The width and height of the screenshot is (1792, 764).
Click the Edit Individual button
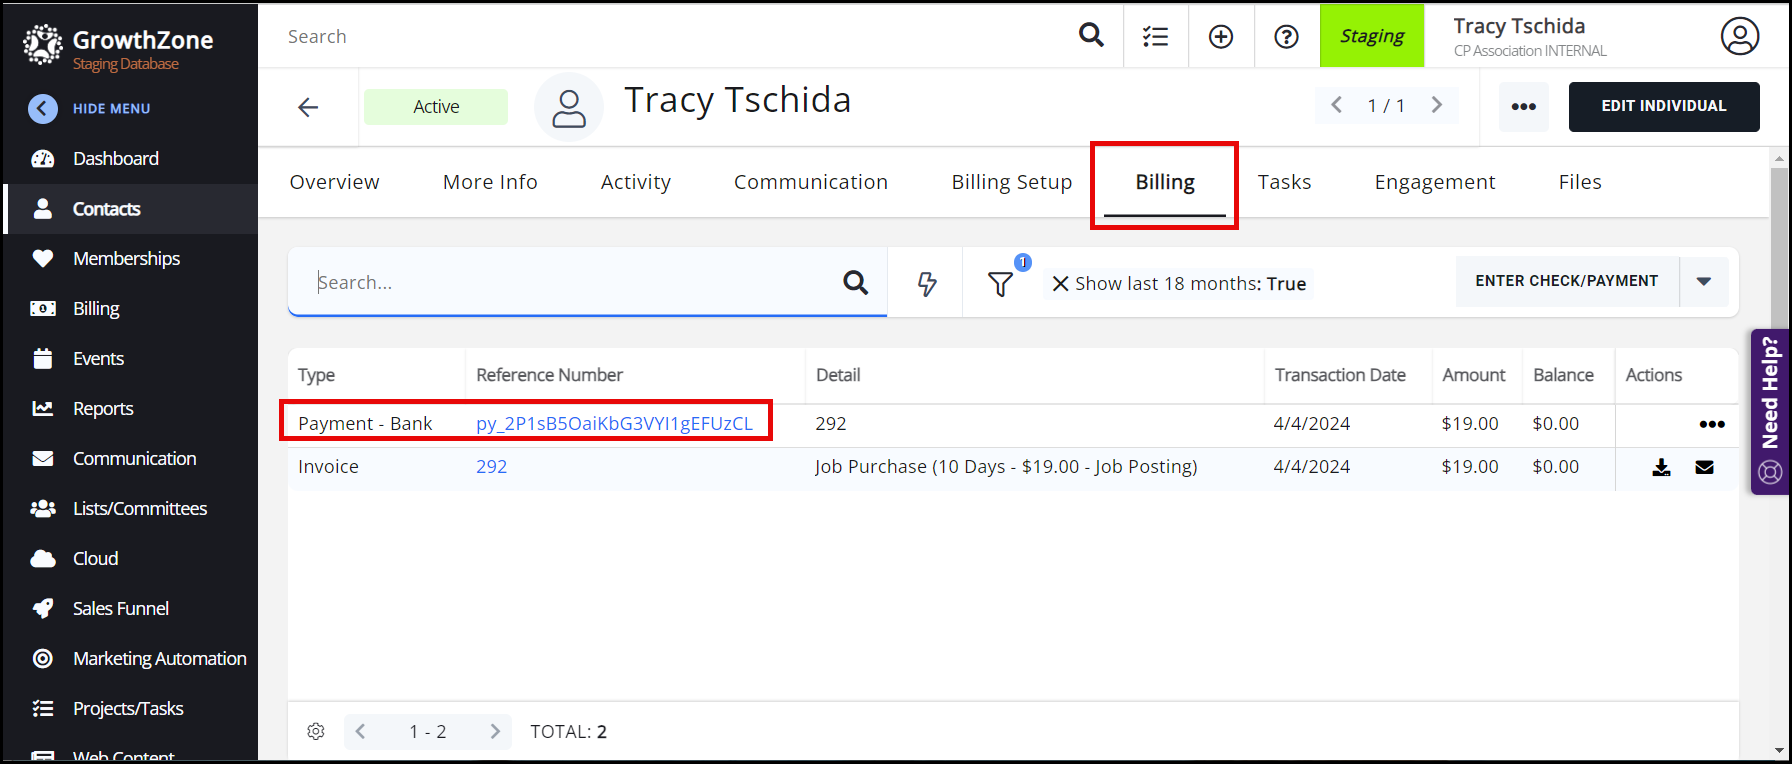coord(1663,106)
